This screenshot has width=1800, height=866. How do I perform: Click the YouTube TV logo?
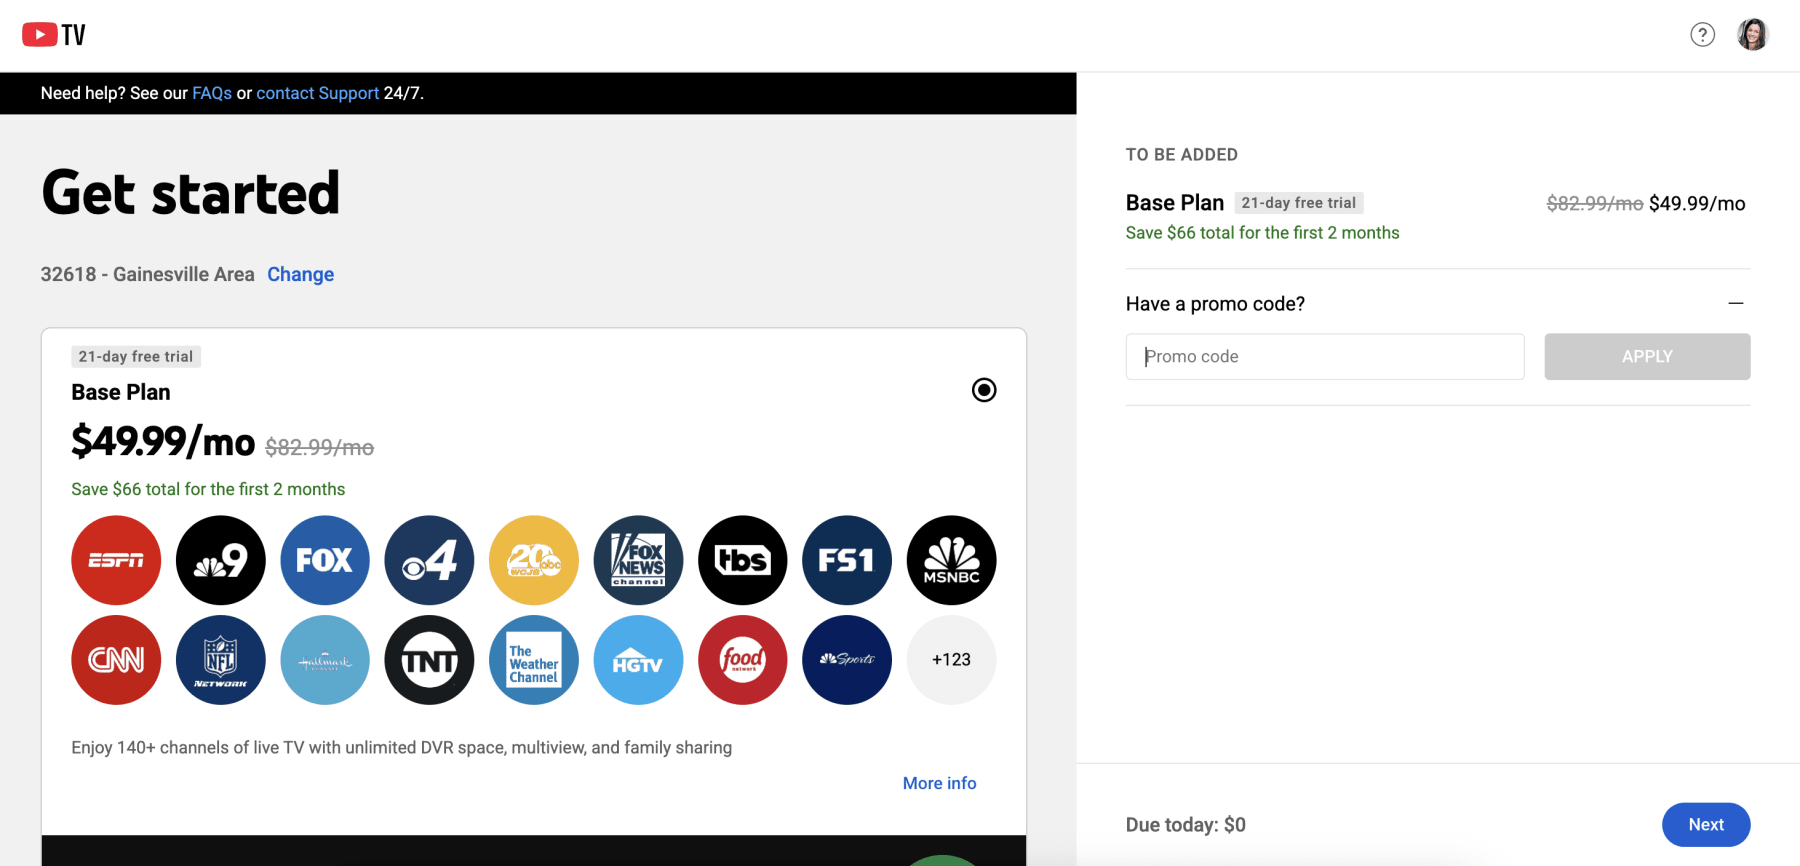54,35
